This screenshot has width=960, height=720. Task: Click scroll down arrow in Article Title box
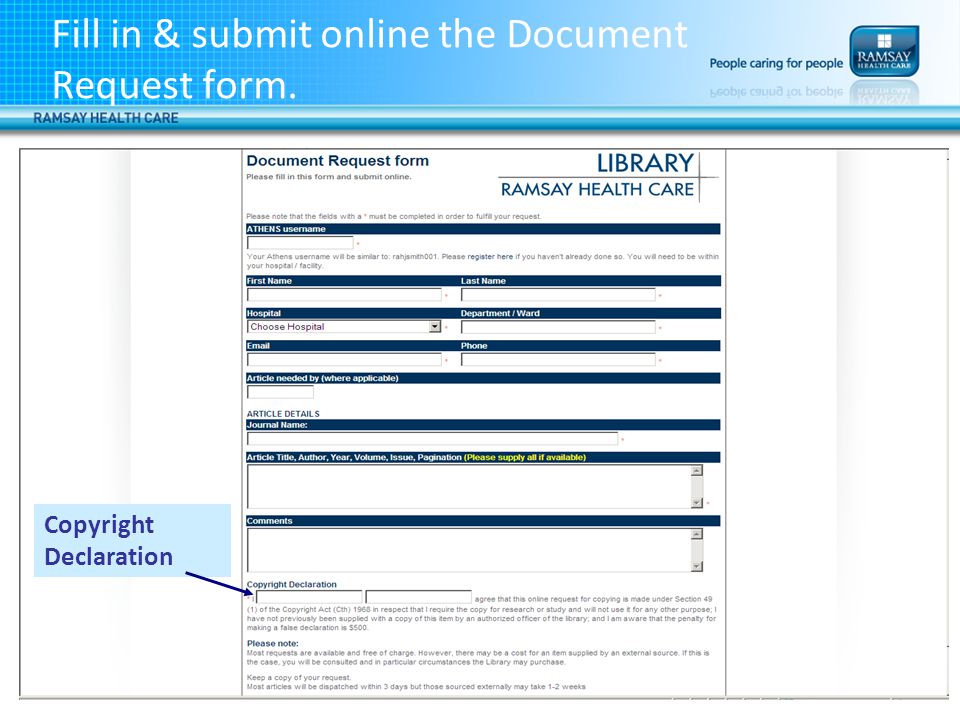(x=697, y=503)
